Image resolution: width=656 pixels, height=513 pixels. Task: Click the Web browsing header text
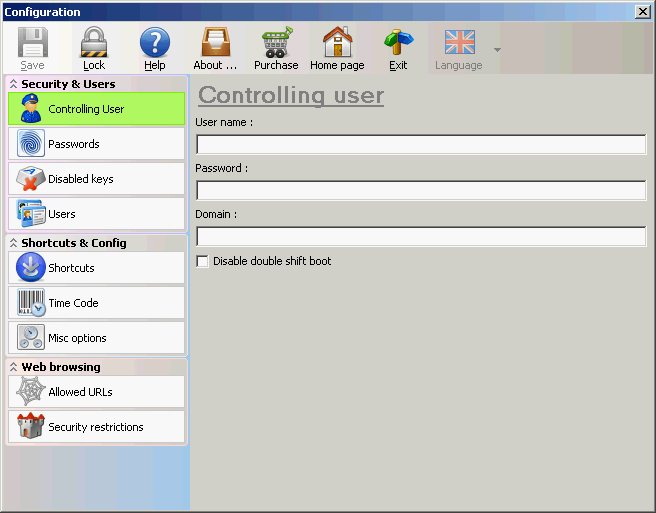click(61, 367)
